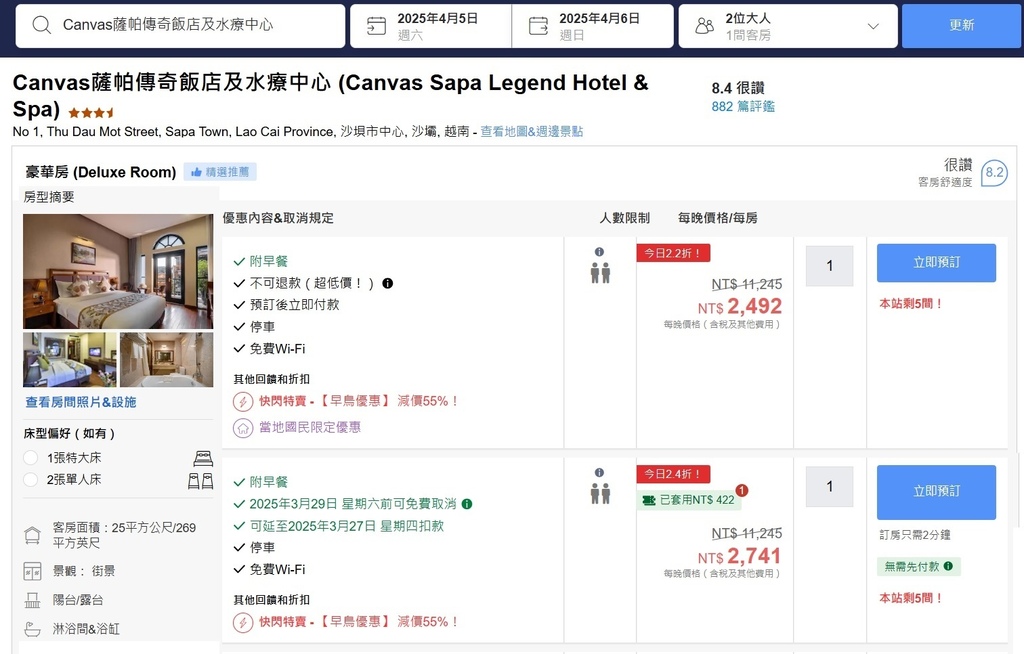
Task: Click the guests people icon
Action: [705, 26]
